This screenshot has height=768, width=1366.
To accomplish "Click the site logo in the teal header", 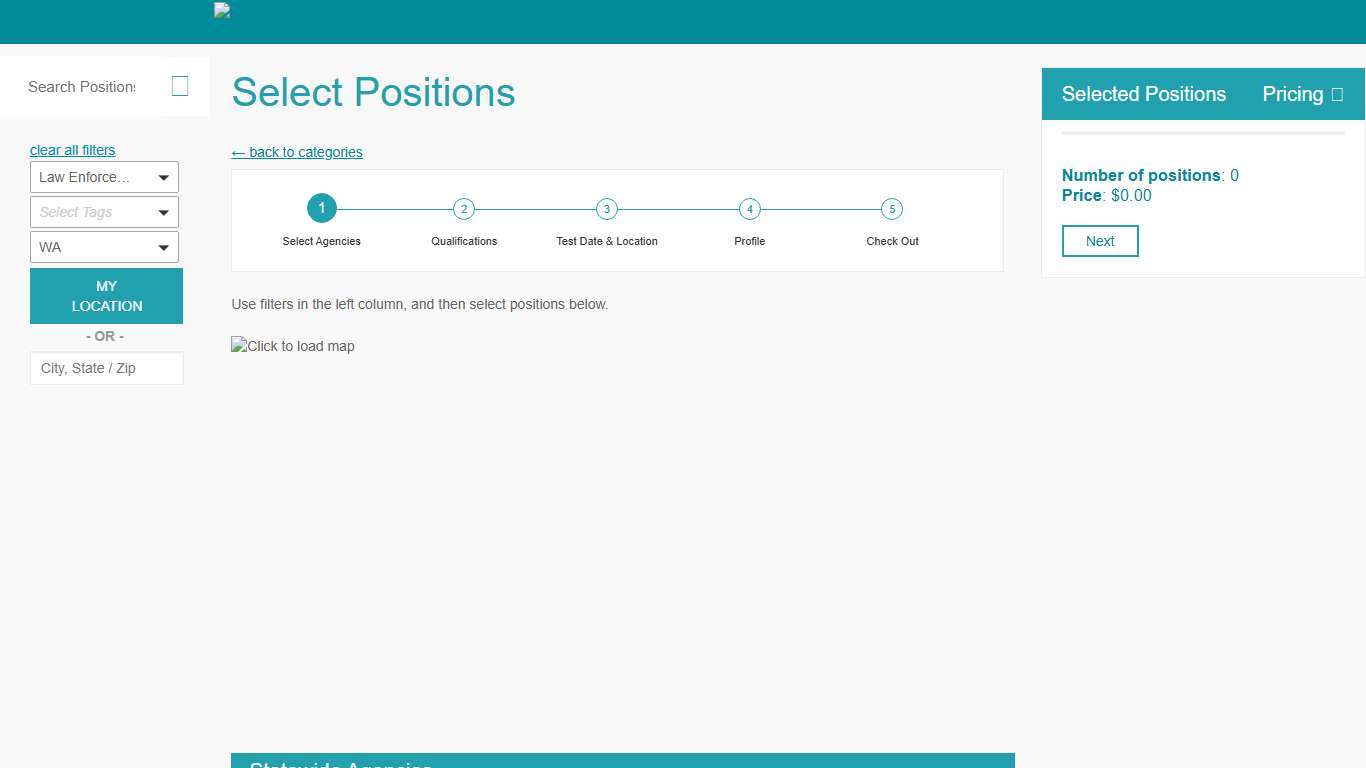I will click(221, 10).
